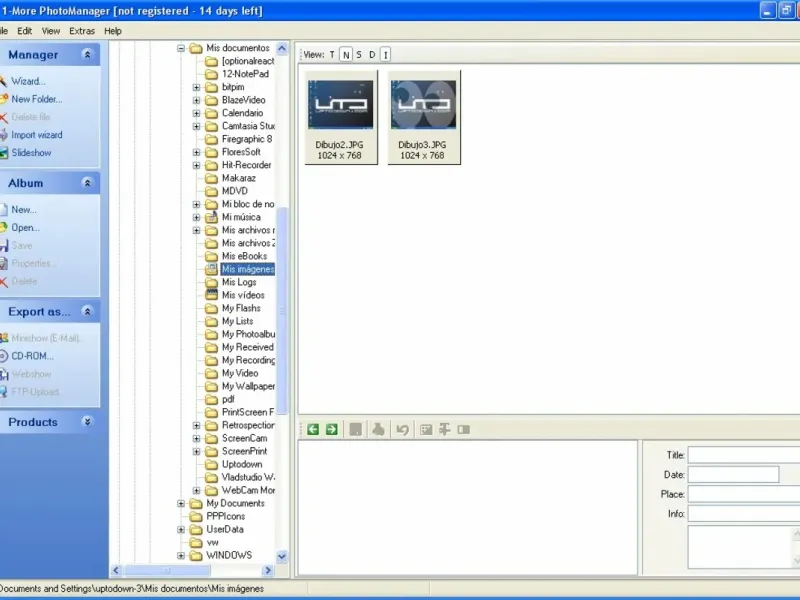Open the Help menu
The height and width of the screenshot is (600, 800).
click(x=113, y=31)
